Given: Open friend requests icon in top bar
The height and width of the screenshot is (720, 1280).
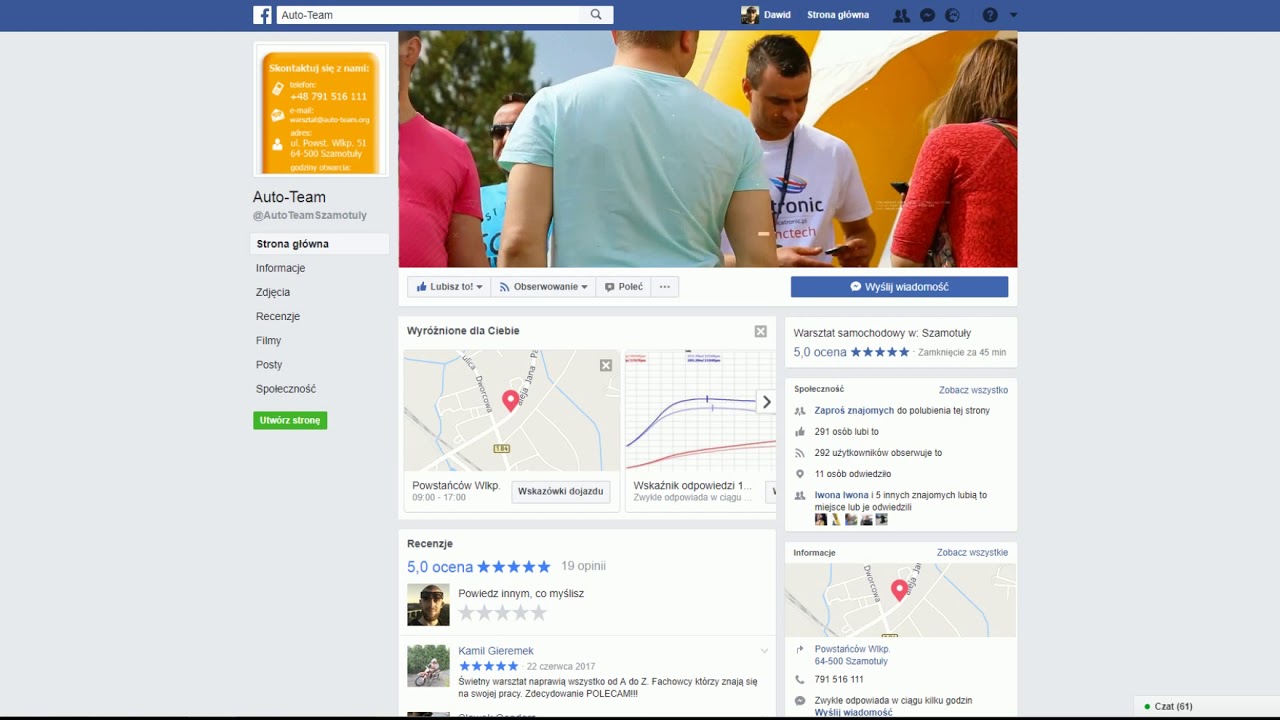Looking at the screenshot, I should pyautogui.click(x=901, y=15).
